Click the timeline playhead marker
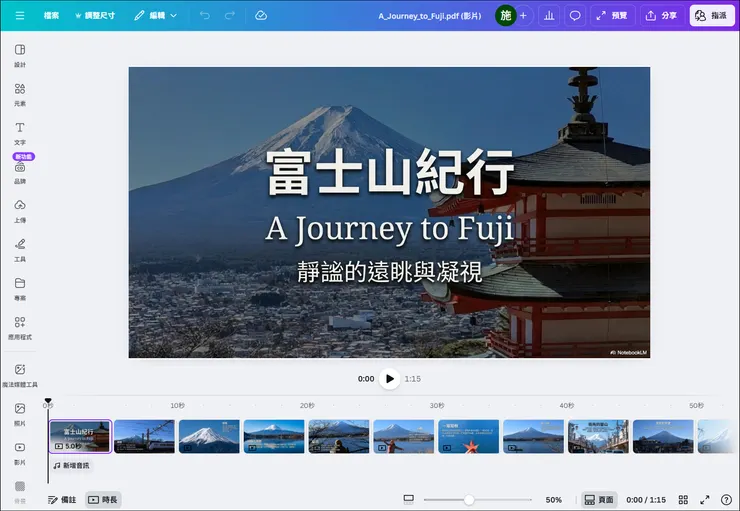This screenshot has height=511, width=740. click(x=48, y=401)
